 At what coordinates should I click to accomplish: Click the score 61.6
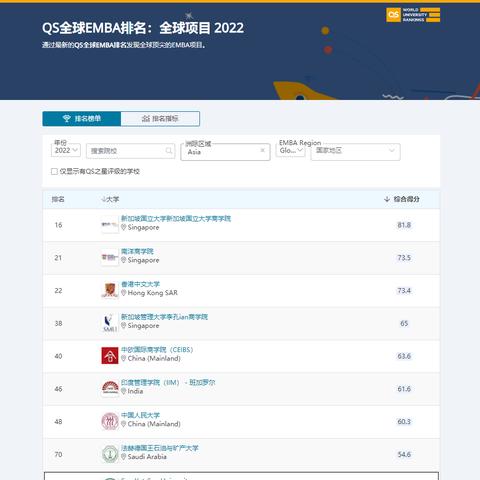coord(404,389)
